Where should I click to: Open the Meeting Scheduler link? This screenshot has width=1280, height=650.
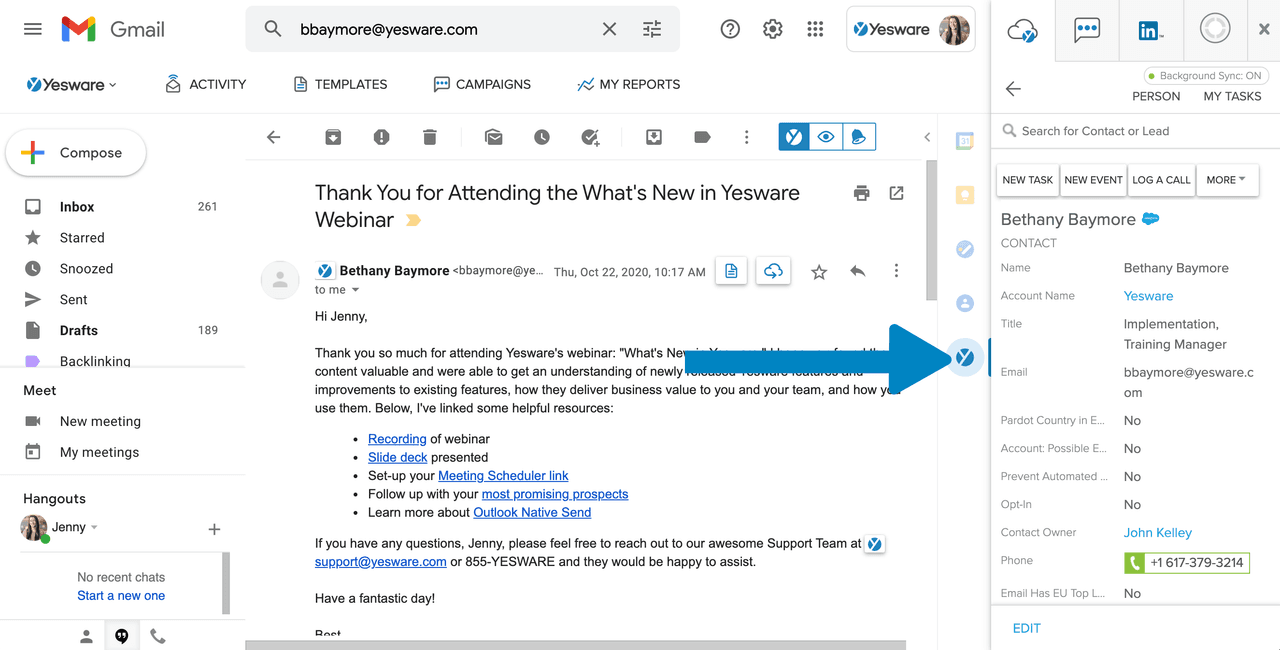503,476
